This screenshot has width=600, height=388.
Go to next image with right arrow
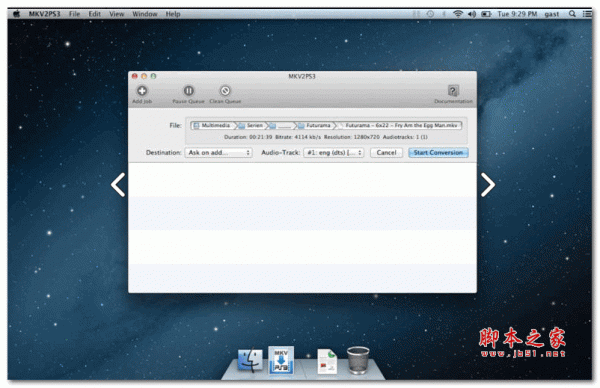488,185
